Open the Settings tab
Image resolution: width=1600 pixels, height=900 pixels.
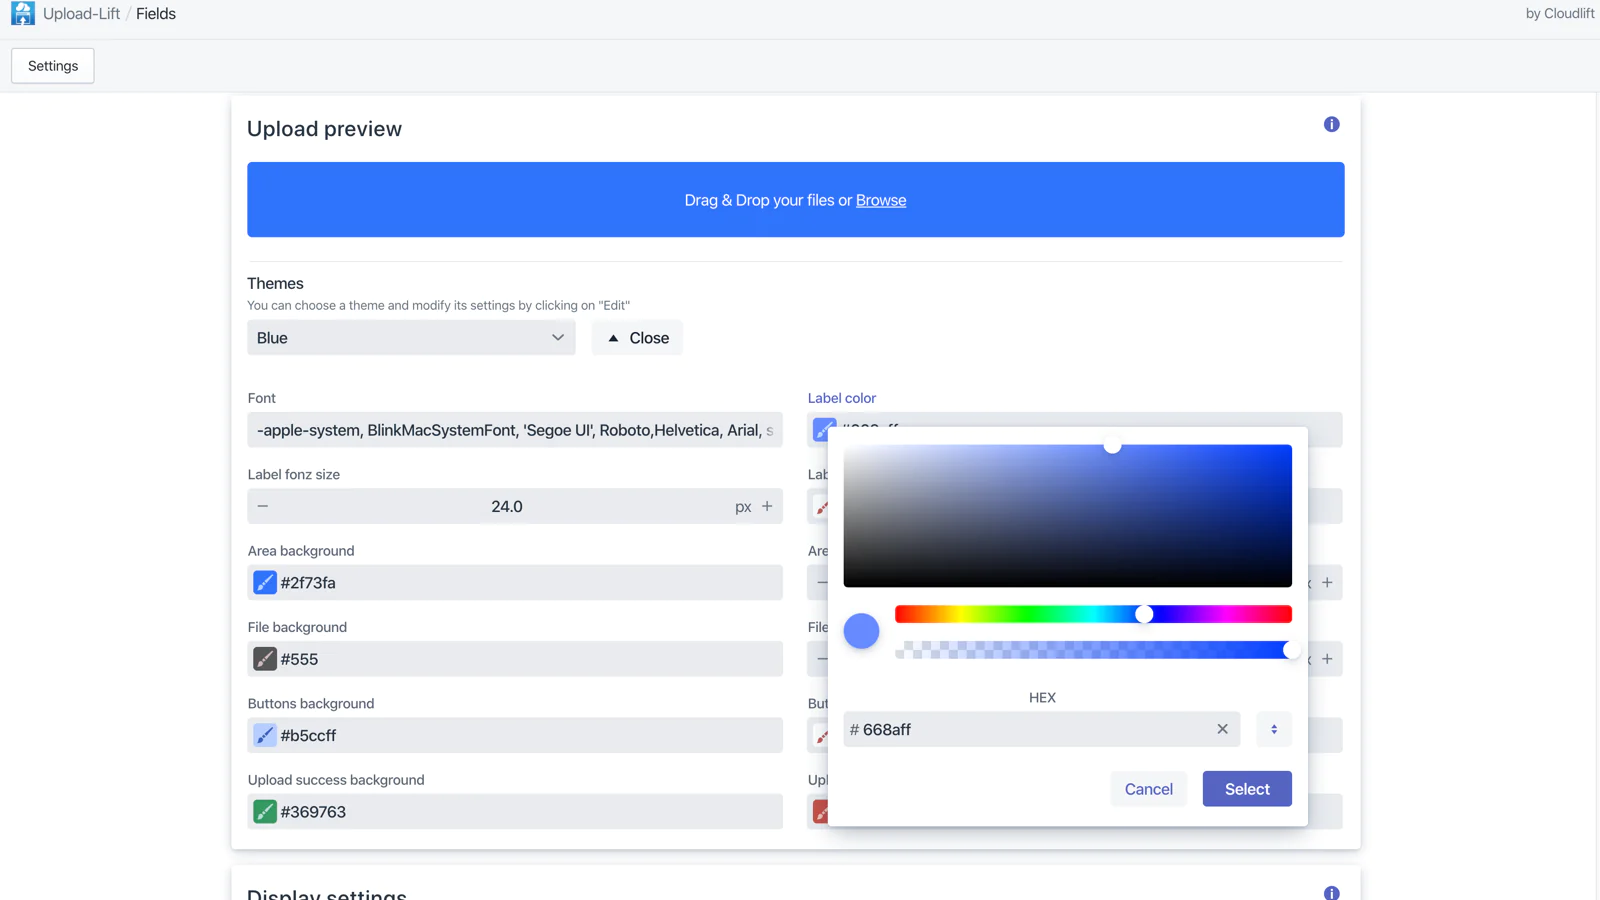point(53,66)
